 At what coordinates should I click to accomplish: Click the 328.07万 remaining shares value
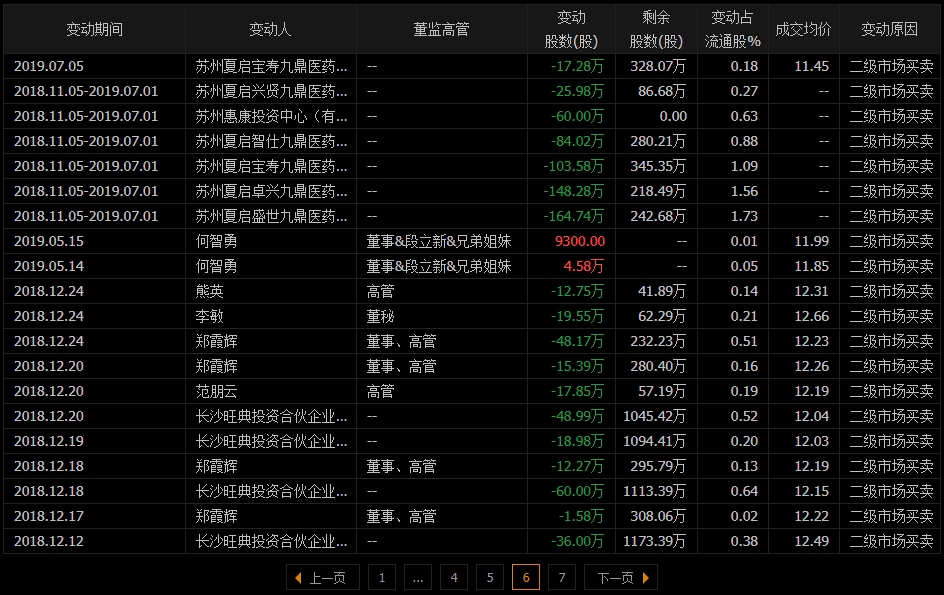pos(658,66)
